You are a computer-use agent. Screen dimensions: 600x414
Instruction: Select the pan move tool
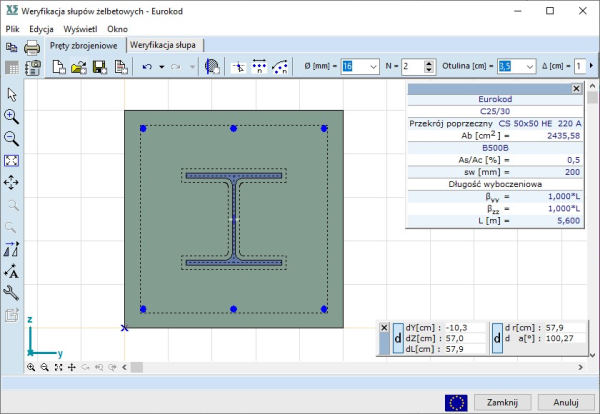(12, 183)
